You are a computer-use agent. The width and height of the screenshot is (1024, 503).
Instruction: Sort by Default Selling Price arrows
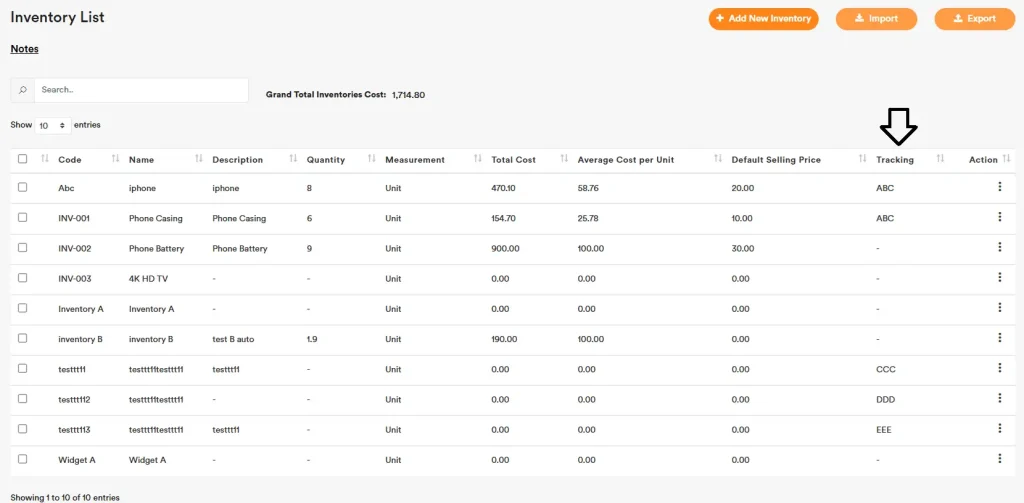click(x=863, y=159)
